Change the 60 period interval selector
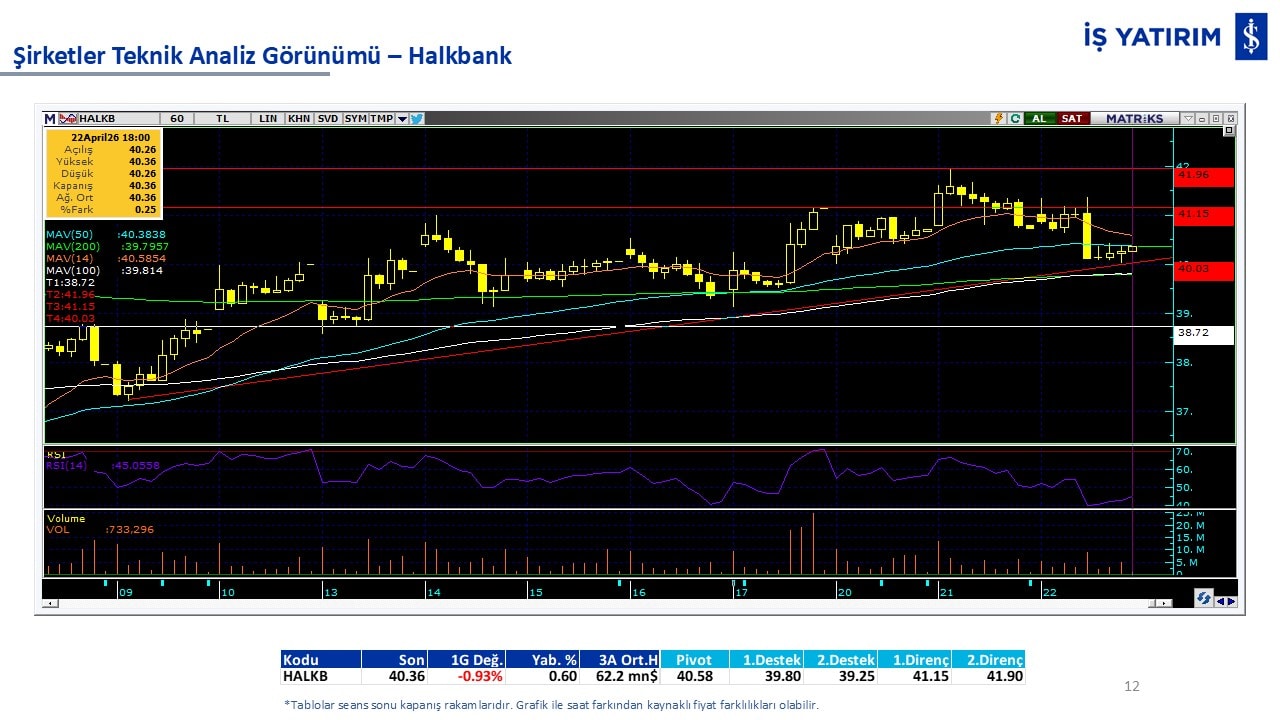 click(177, 118)
